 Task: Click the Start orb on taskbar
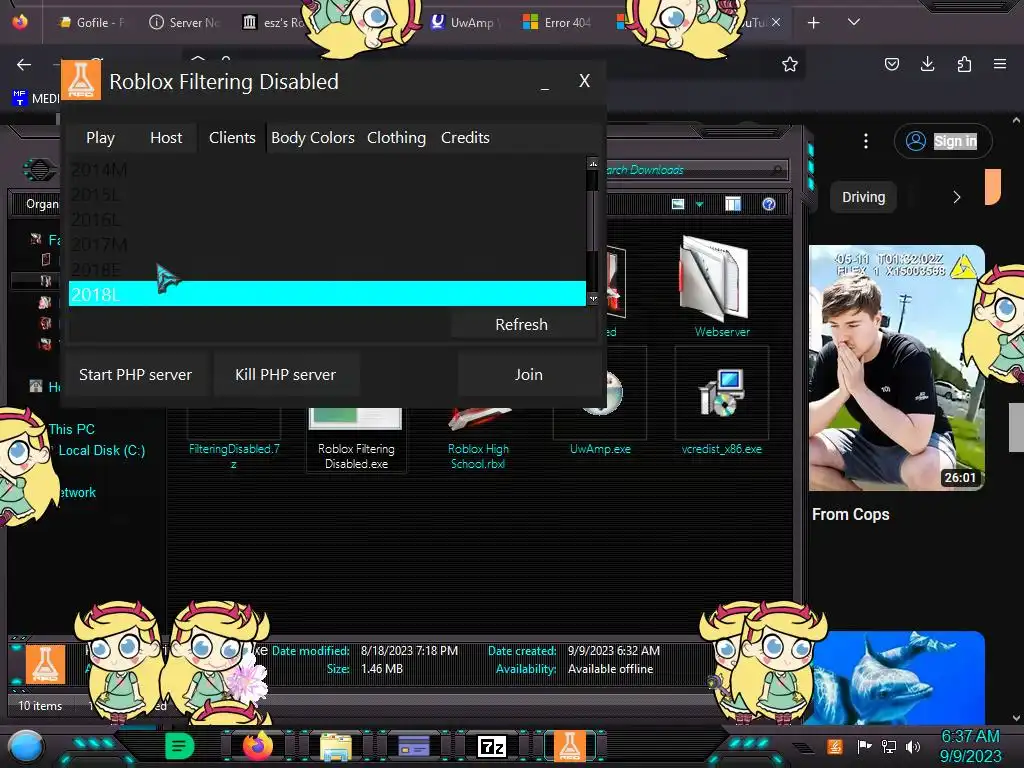26,746
